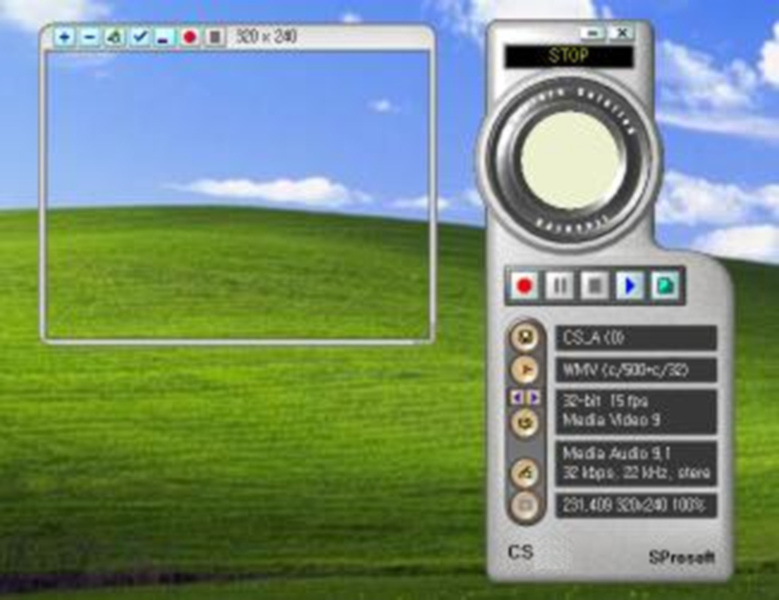Click the right purple arrow stepper
The image size is (779, 600).
point(534,397)
